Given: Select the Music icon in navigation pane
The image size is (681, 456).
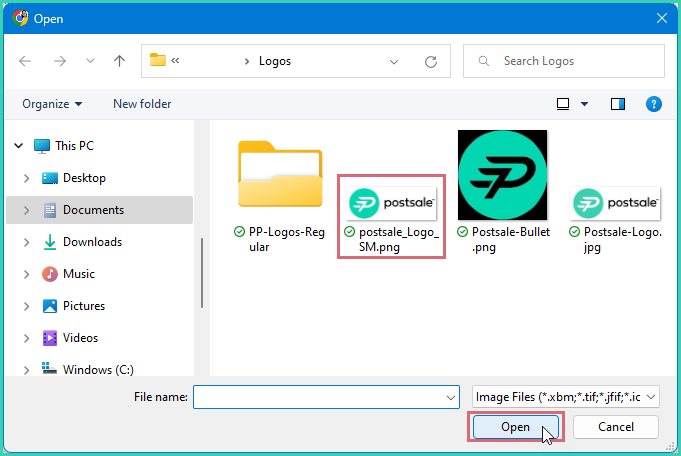Looking at the screenshot, I should tap(50, 274).
